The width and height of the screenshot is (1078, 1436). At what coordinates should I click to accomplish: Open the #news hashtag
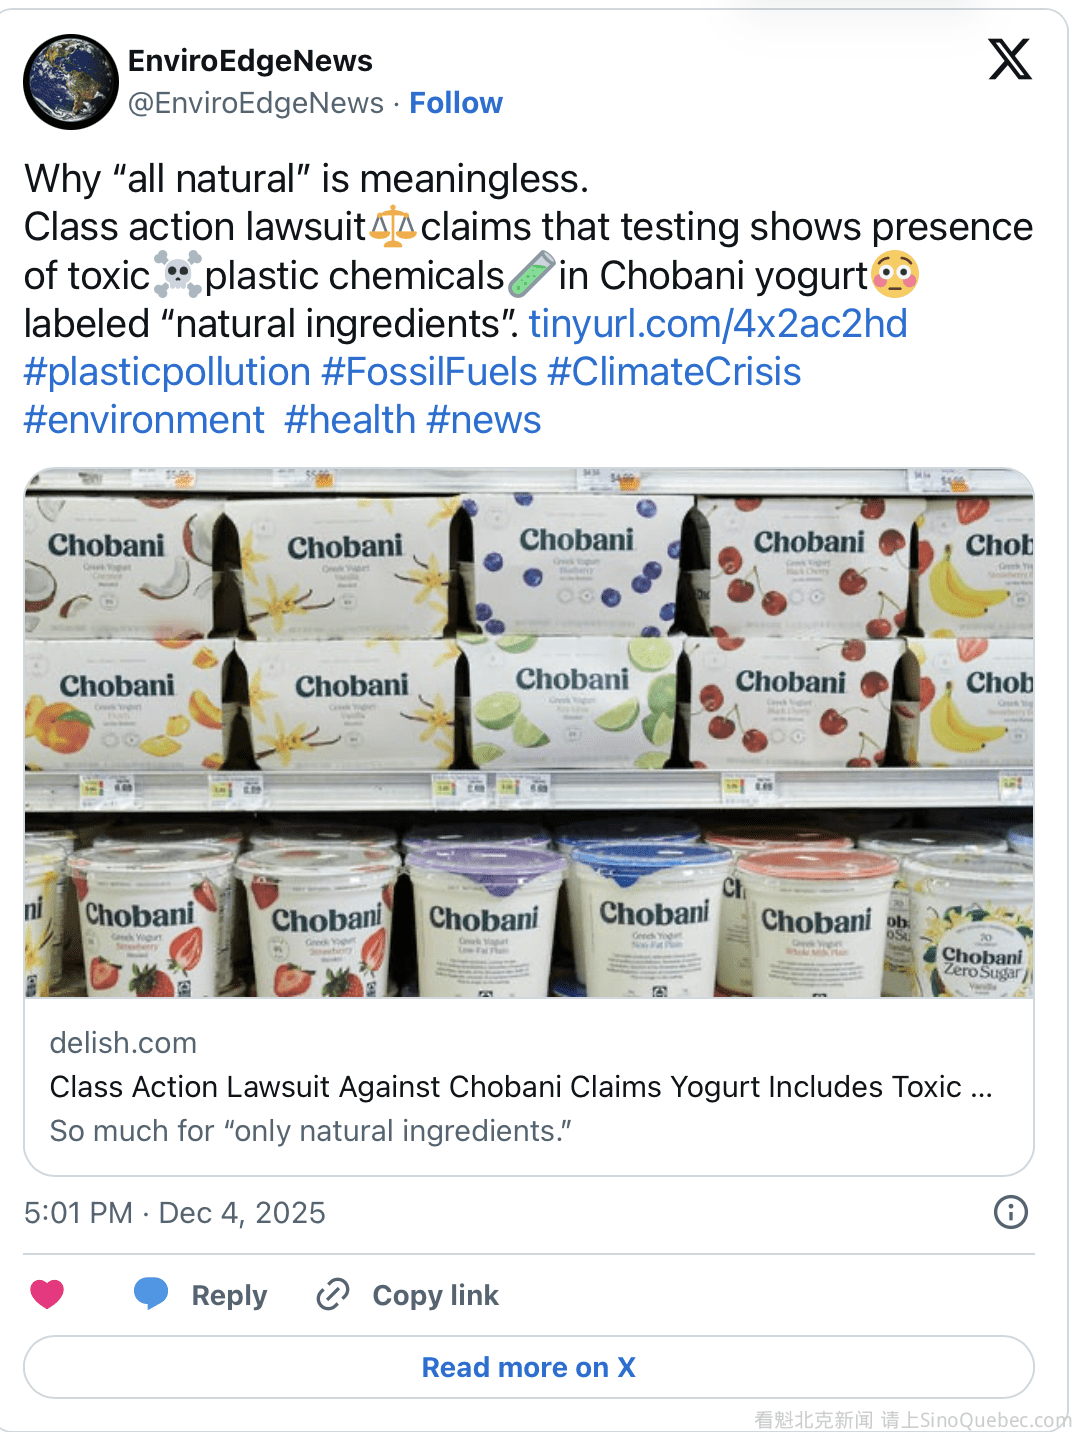coord(483,420)
